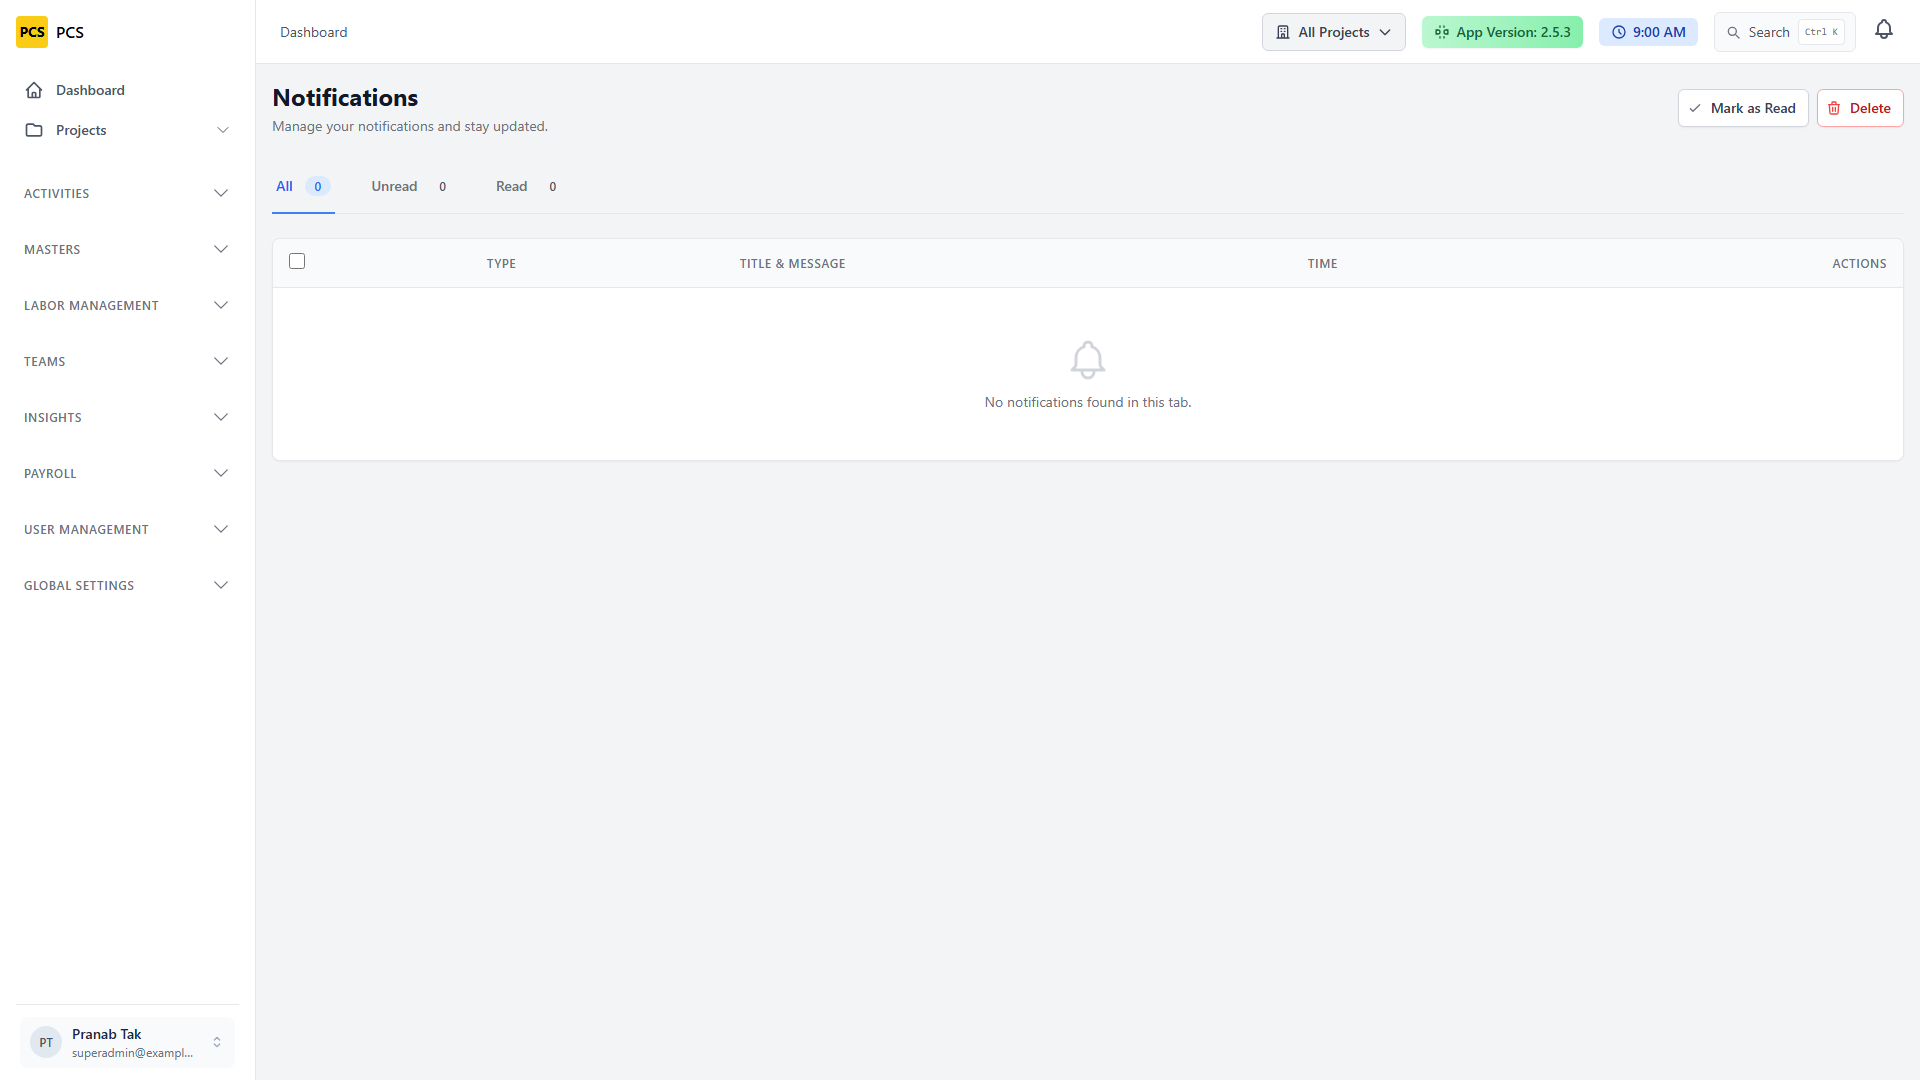Click the search magnifier icon
This screenshot has height=1080, width=1920.
tap(1734, 32)
